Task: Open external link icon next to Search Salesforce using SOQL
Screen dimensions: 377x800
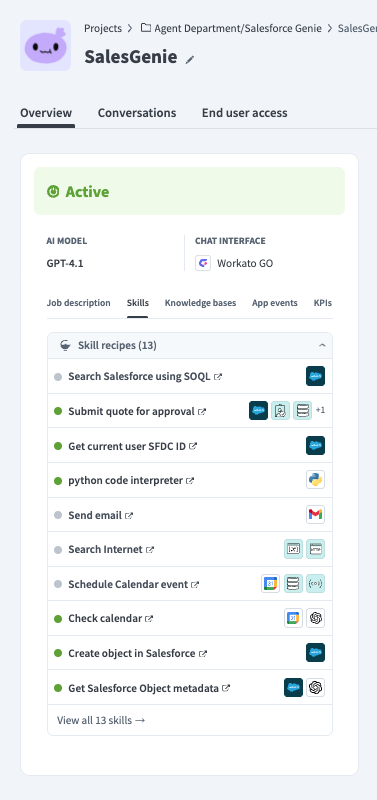Action: (x=218, y=377)
